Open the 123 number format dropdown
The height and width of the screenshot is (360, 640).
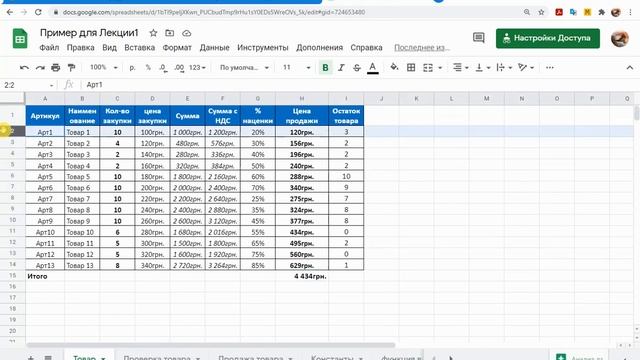pyautogui.click(x=197, y=68)
